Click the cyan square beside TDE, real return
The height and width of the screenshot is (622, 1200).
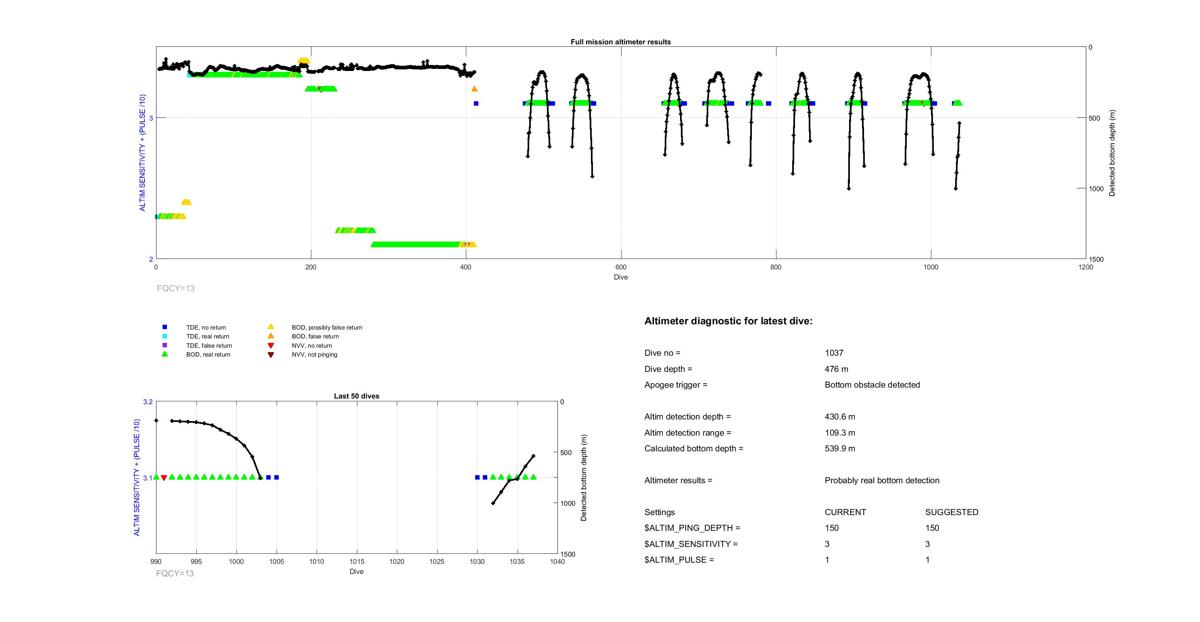click(x=165, y=336)
